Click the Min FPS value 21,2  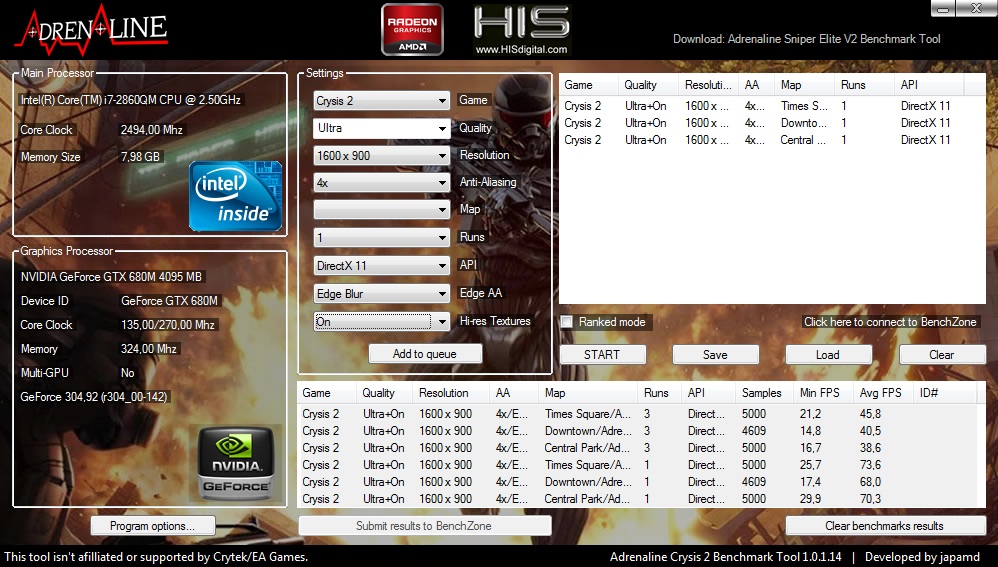point(810,414)
